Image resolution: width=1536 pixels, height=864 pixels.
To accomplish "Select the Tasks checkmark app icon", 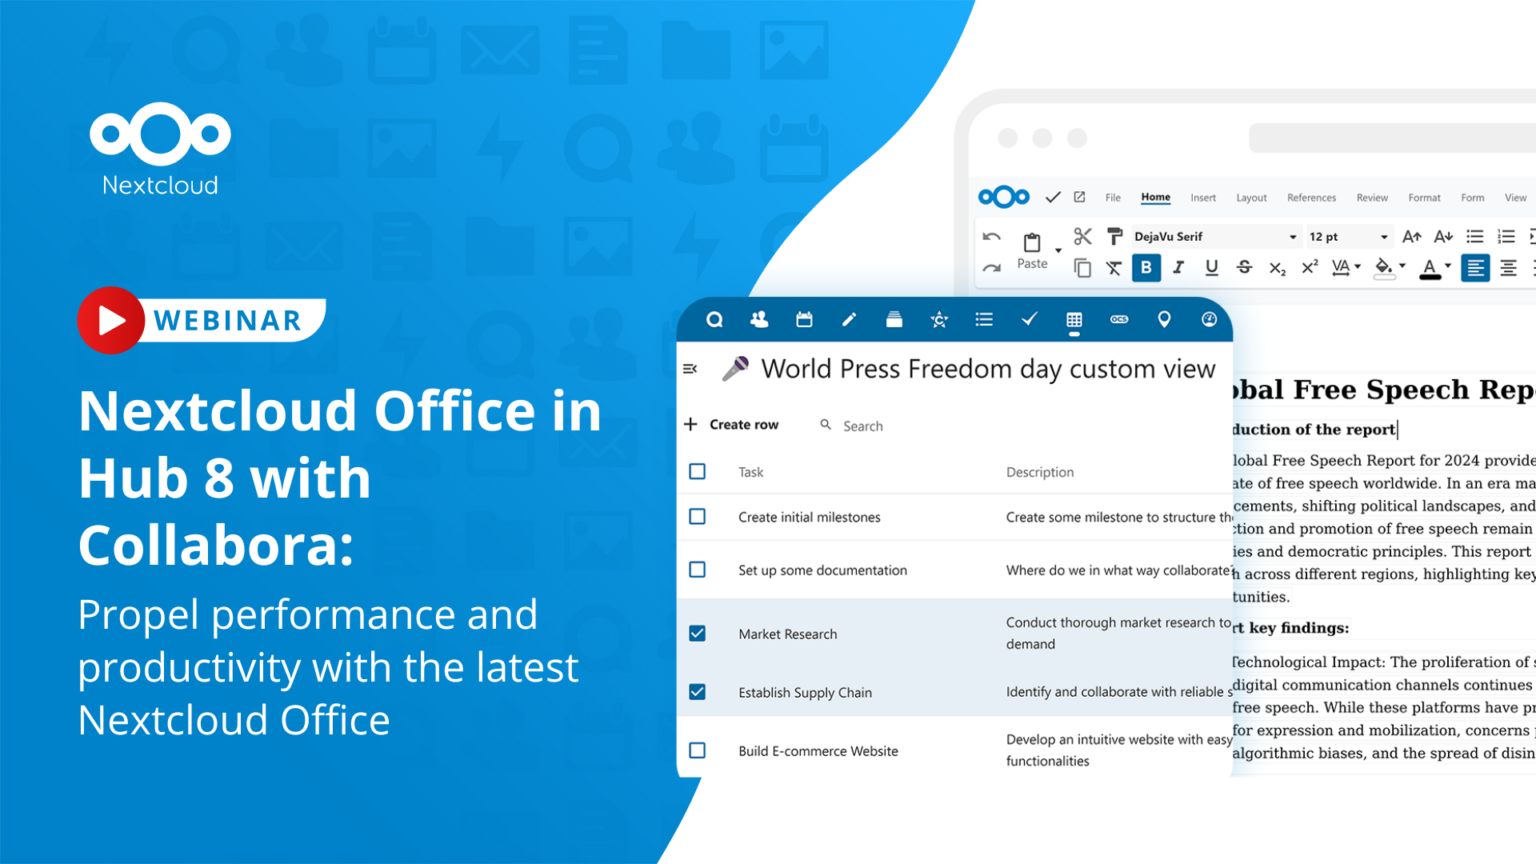I will click(1029, 319).
